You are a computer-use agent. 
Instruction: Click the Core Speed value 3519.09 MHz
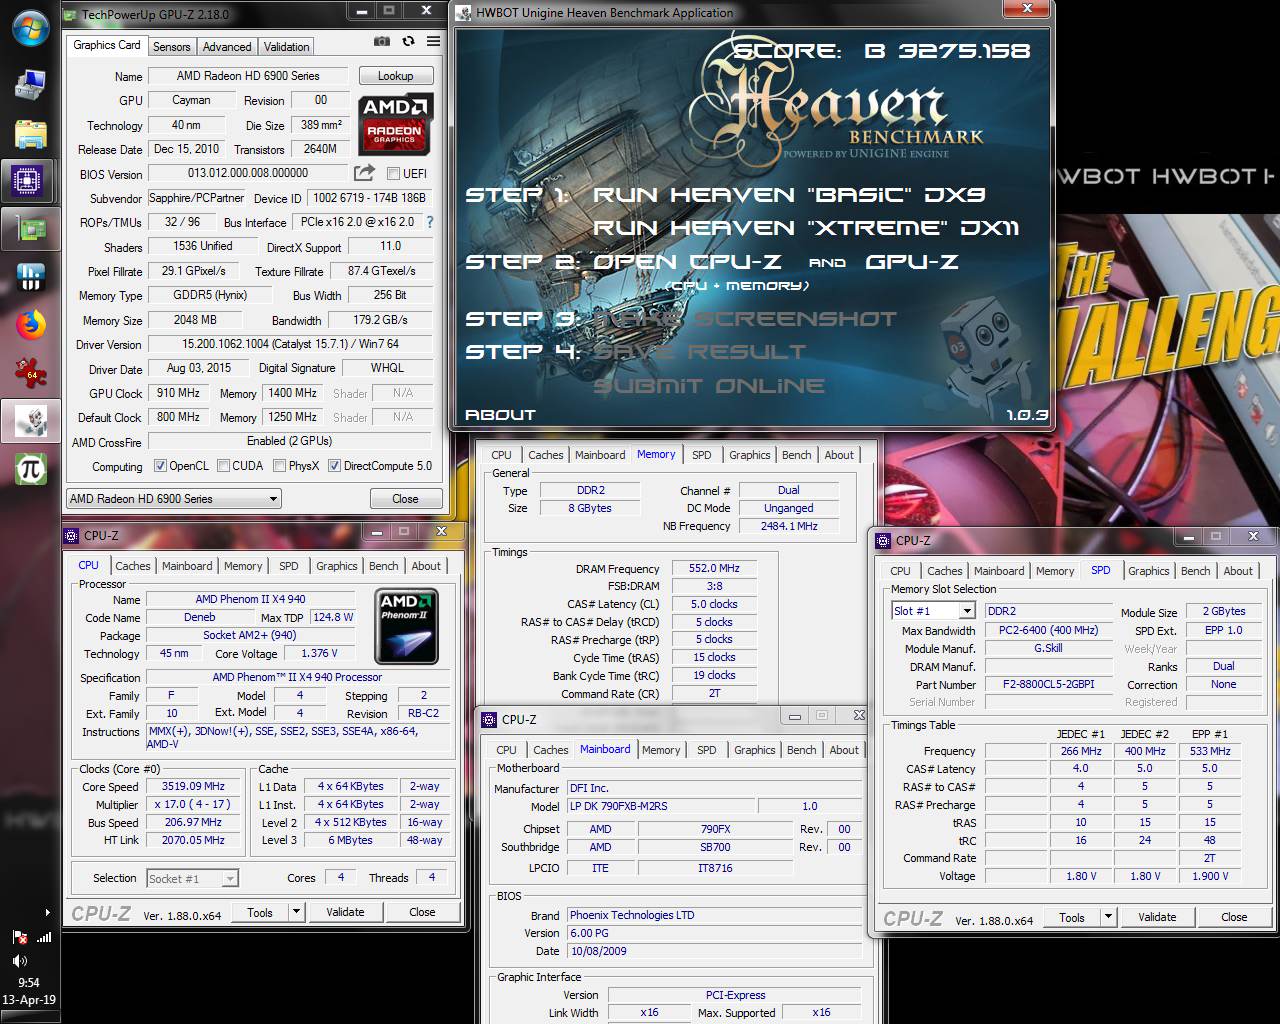(193, 786)
